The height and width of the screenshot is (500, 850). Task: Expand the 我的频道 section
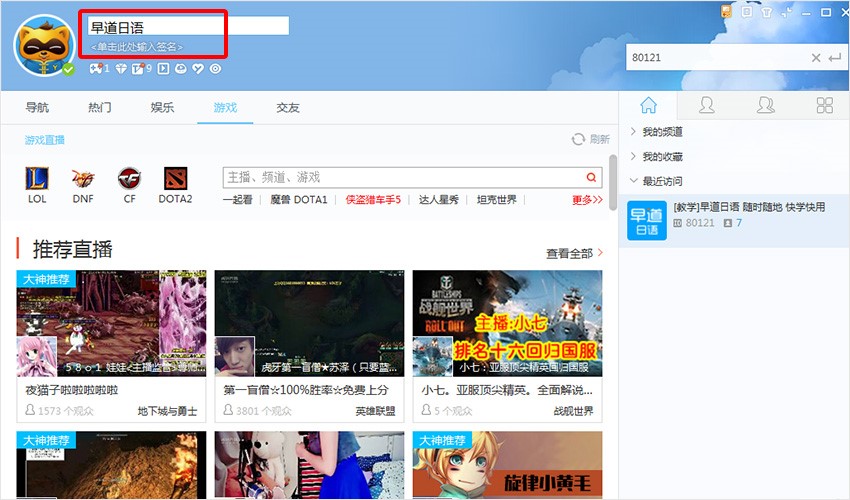pyautogui.click(x=662, y=132)
